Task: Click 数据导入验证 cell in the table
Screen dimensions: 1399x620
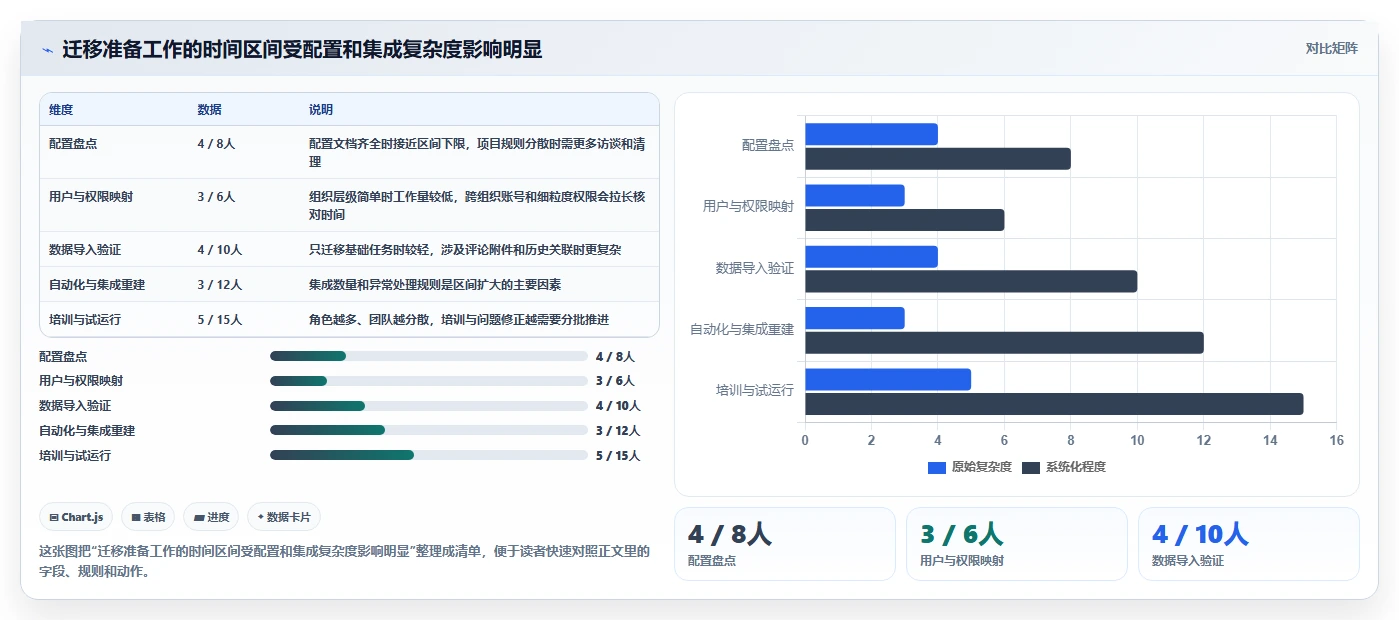Action: click(x=85, y=250)
